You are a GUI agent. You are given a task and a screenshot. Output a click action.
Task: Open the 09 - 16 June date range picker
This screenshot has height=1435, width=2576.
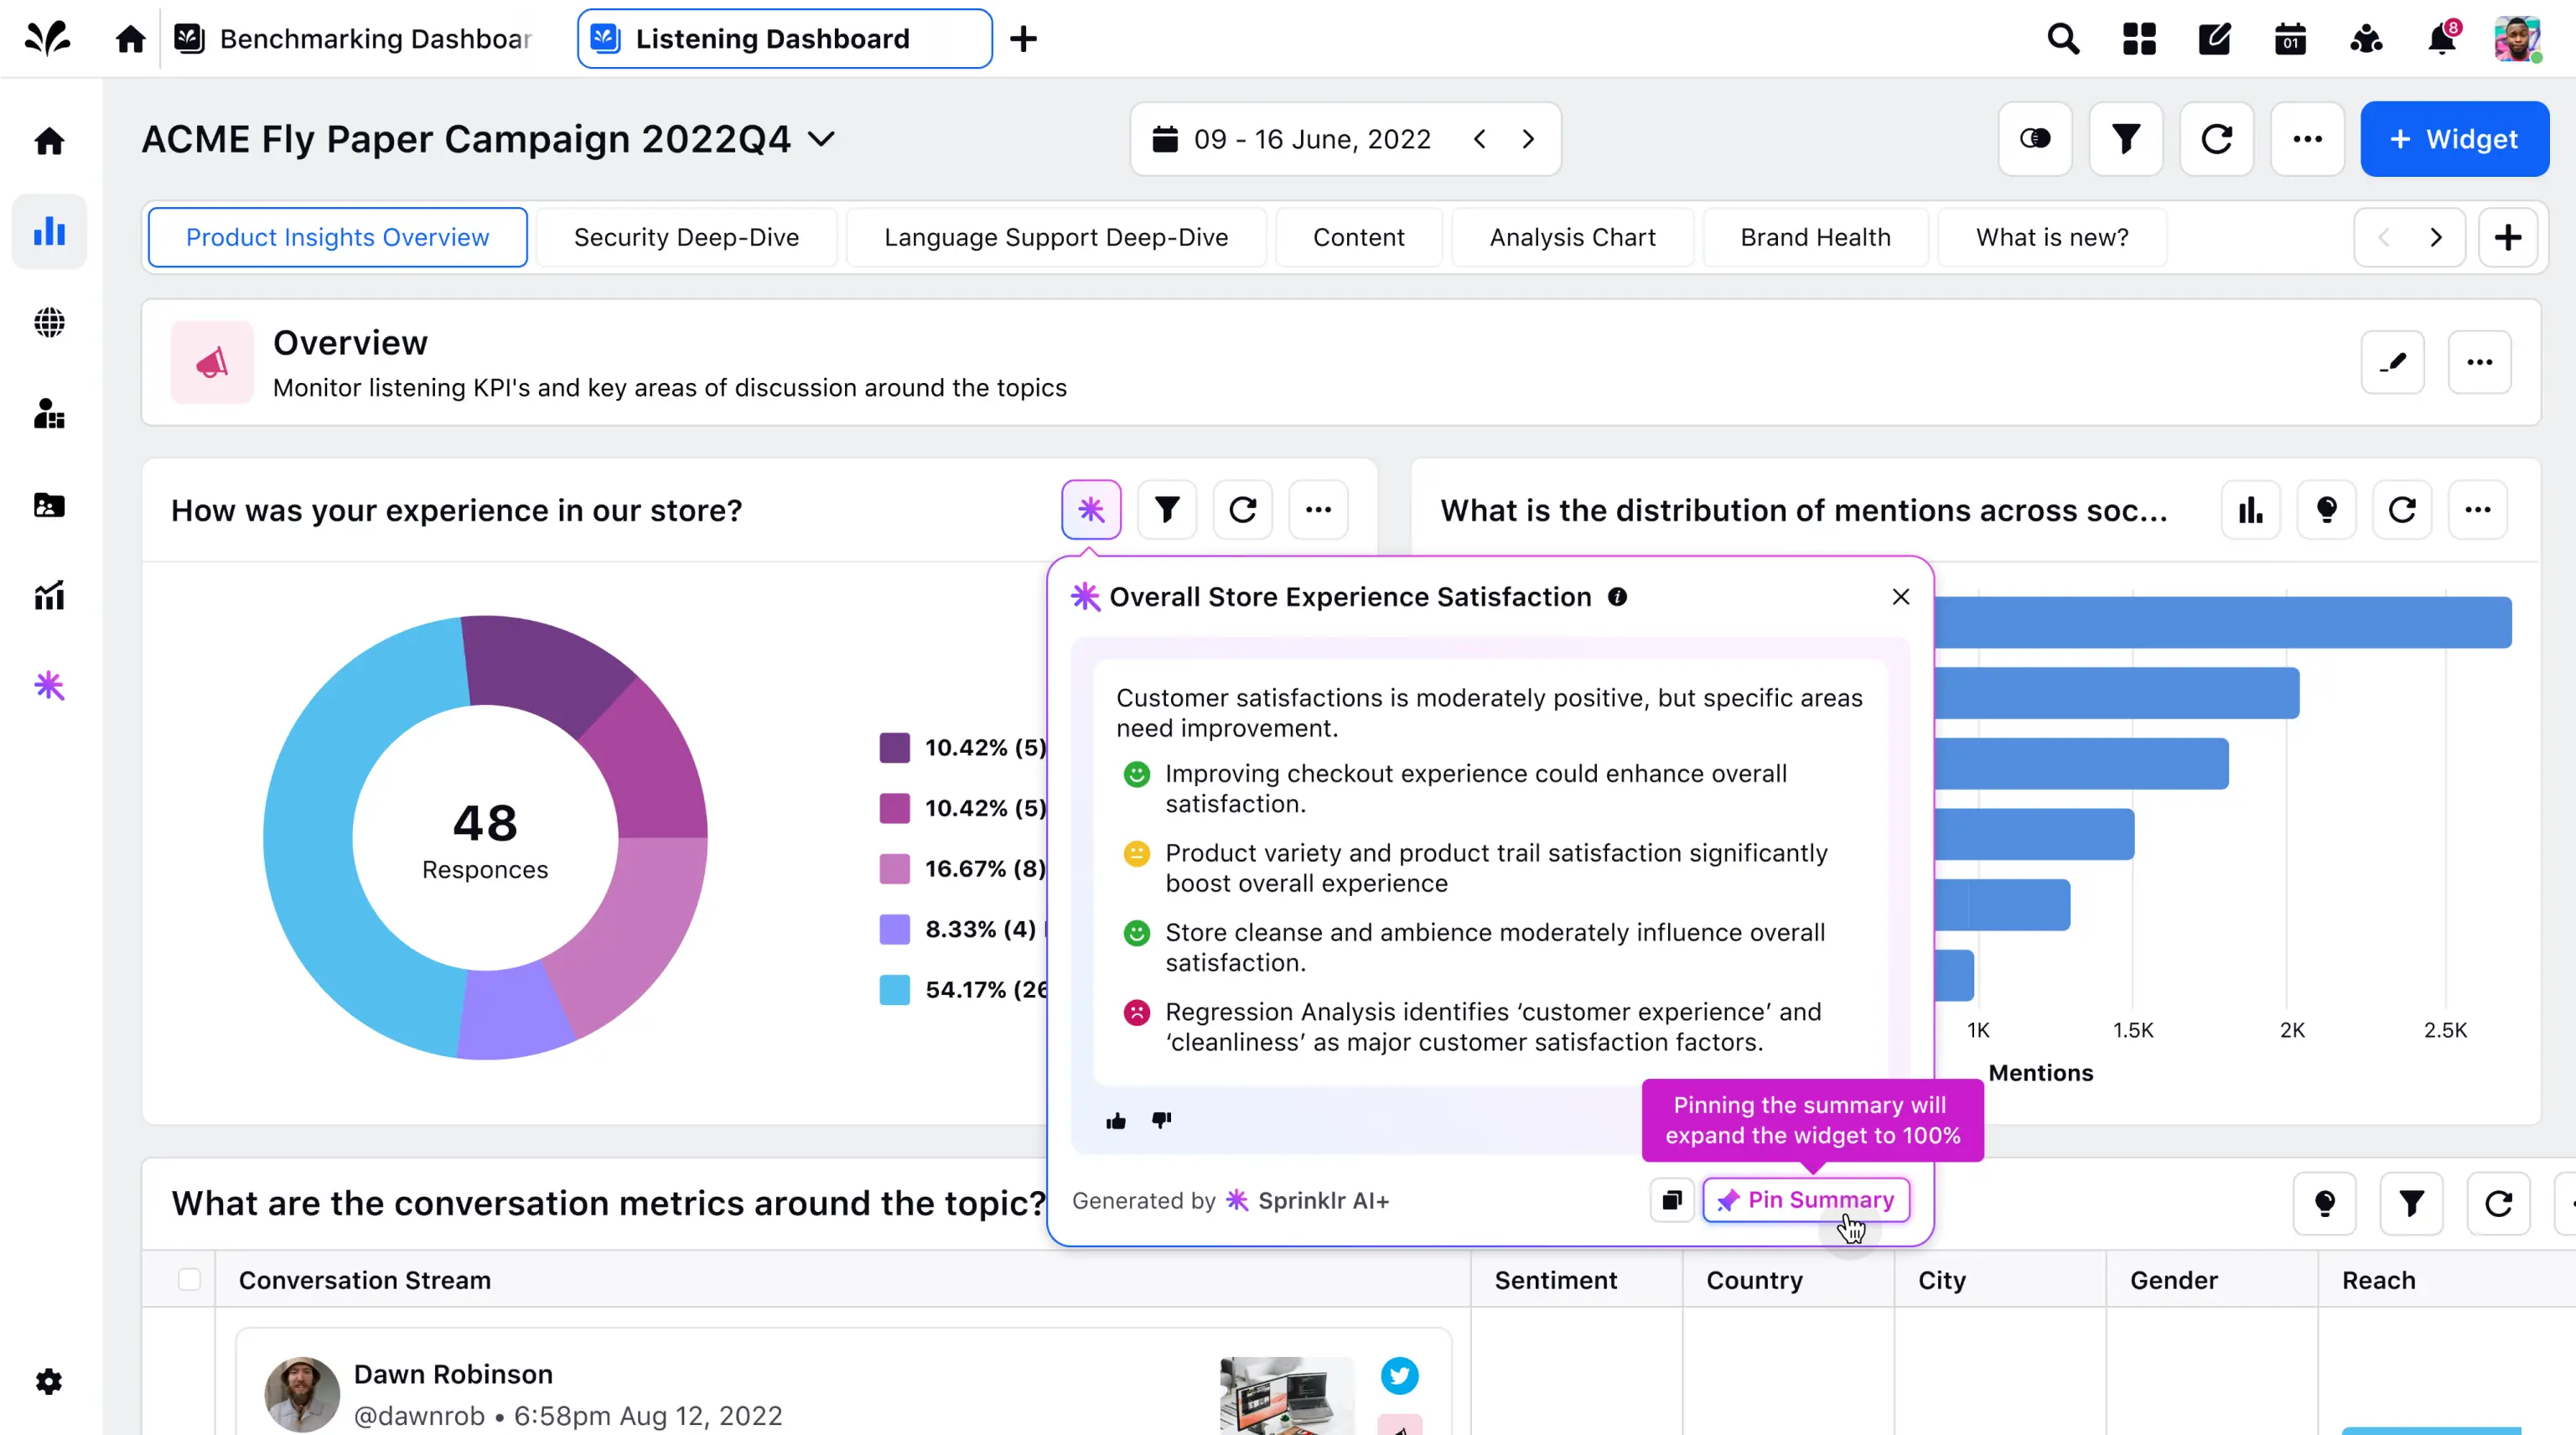(1311, 139)
